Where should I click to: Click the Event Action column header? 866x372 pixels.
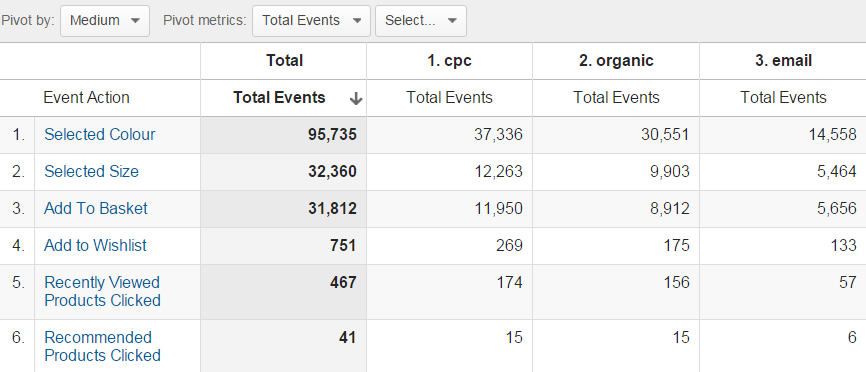click(x=86, y=98)
